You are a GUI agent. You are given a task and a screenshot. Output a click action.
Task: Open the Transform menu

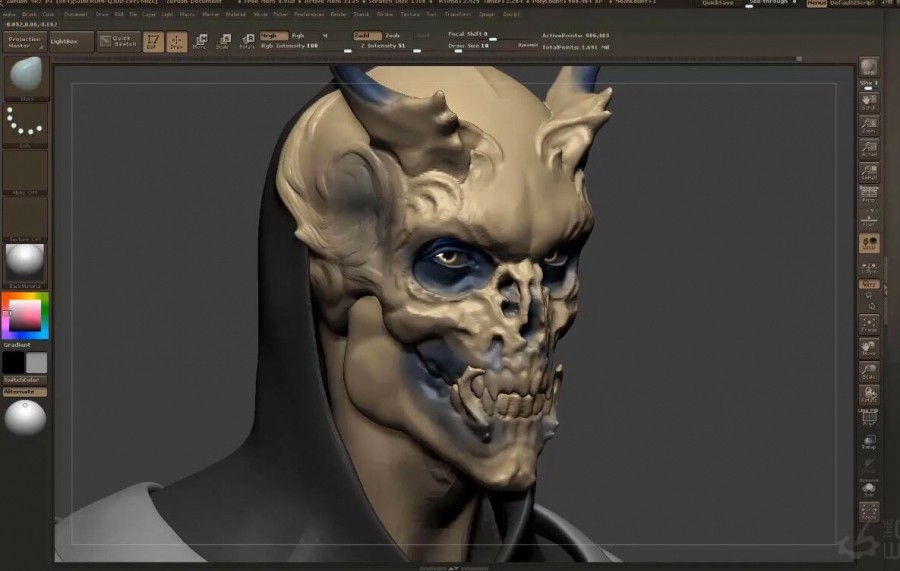click(x=457, y=15)
